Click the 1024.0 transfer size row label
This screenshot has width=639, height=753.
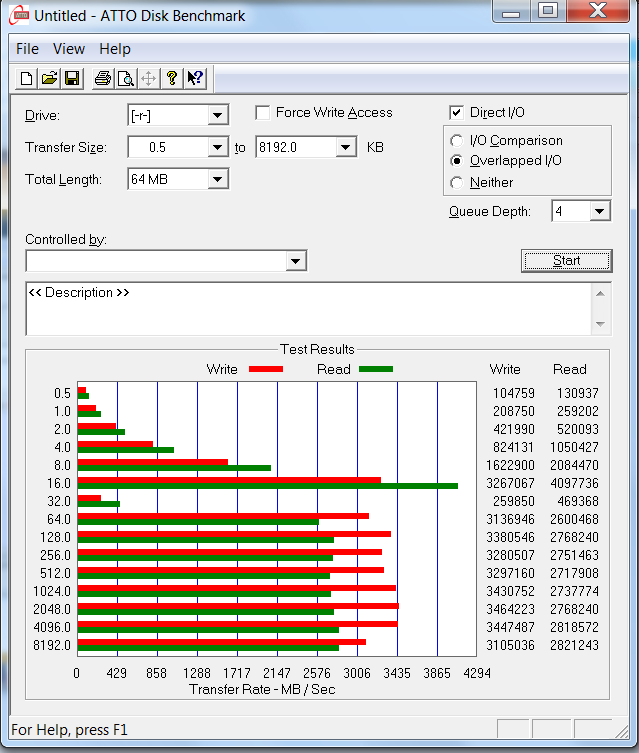click(x=52, y=591)
